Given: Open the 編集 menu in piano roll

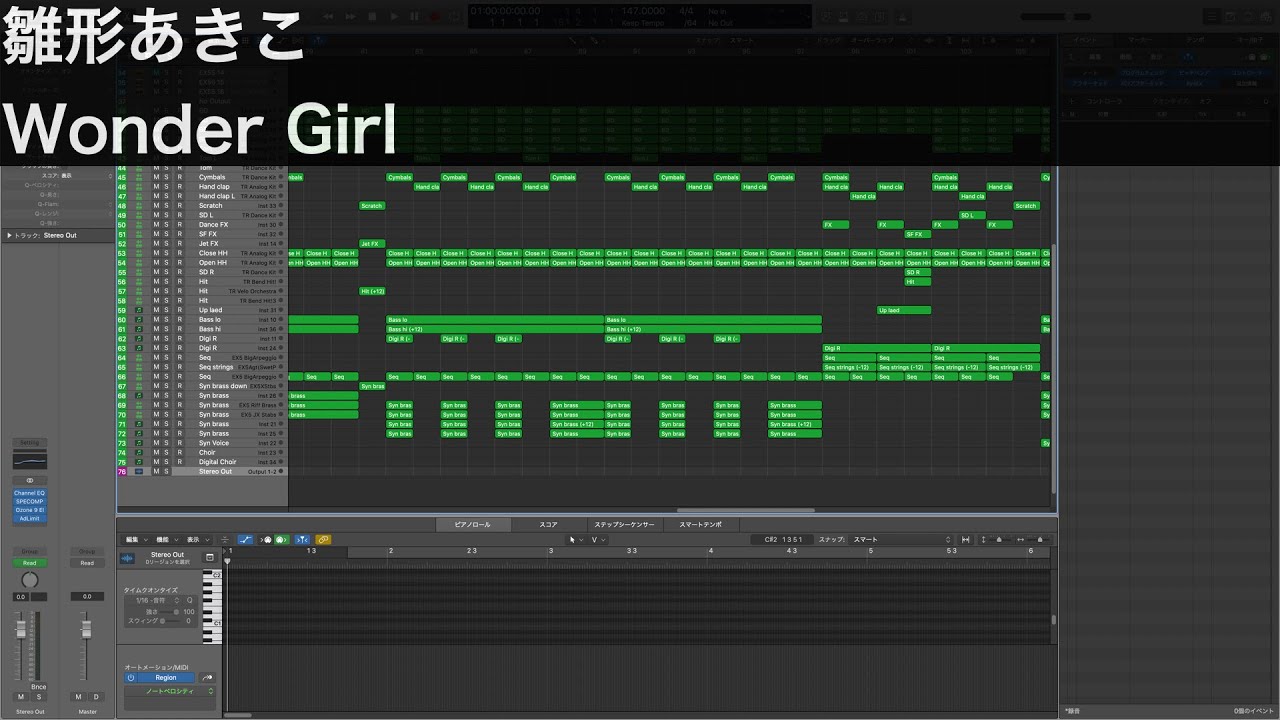Looking at the screenshot, I should (132, 540).
